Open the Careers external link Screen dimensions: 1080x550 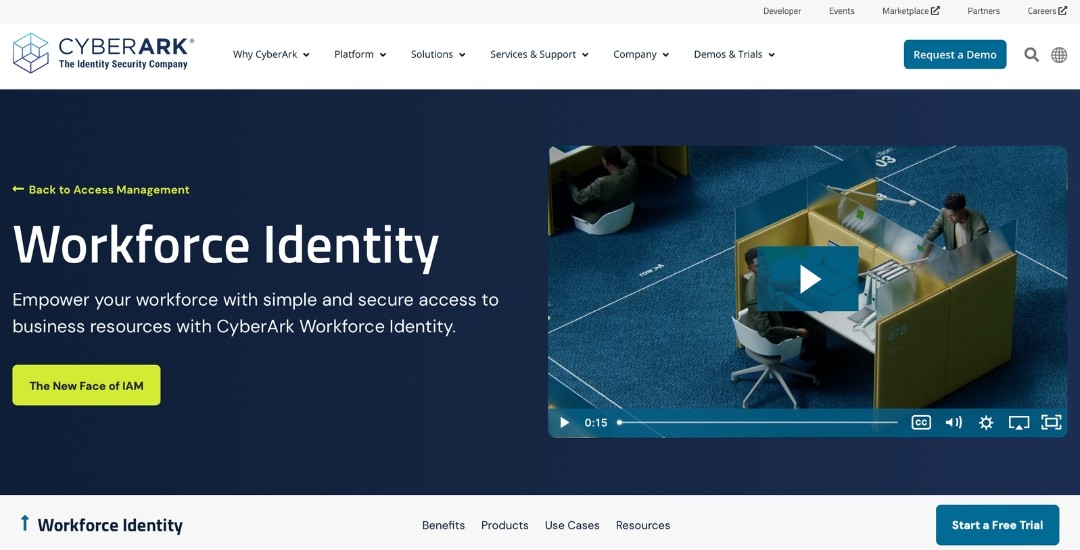[x=1047, y=11]
